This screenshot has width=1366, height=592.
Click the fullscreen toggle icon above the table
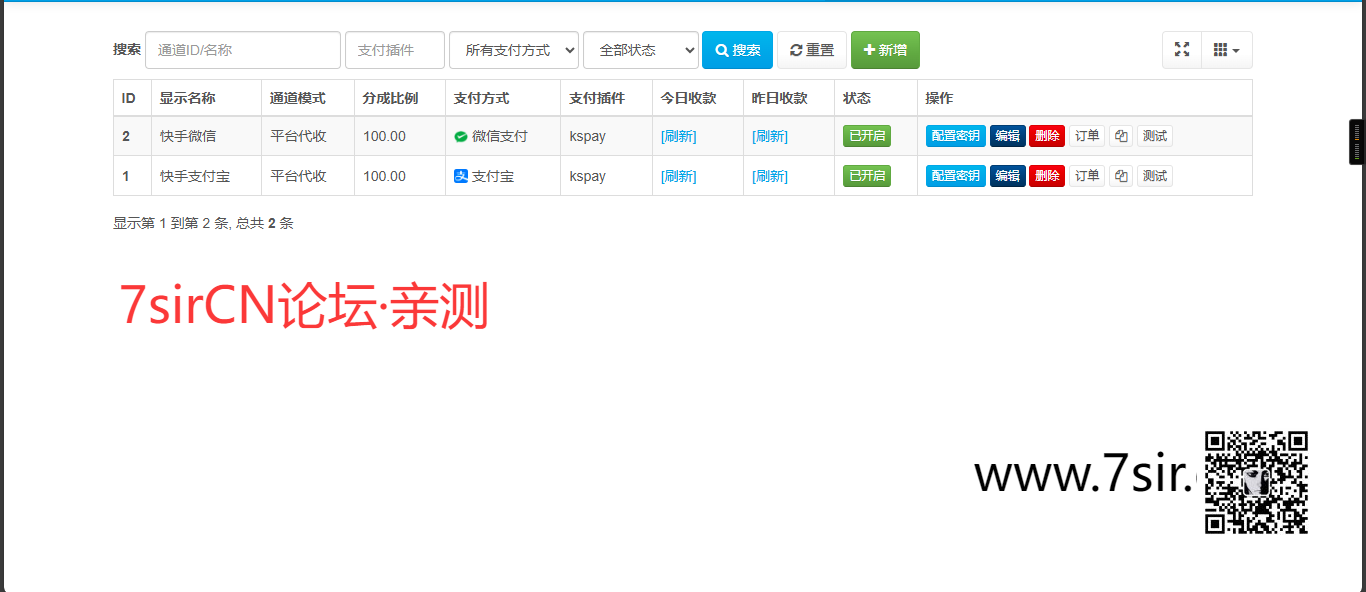pos(1181,50)
